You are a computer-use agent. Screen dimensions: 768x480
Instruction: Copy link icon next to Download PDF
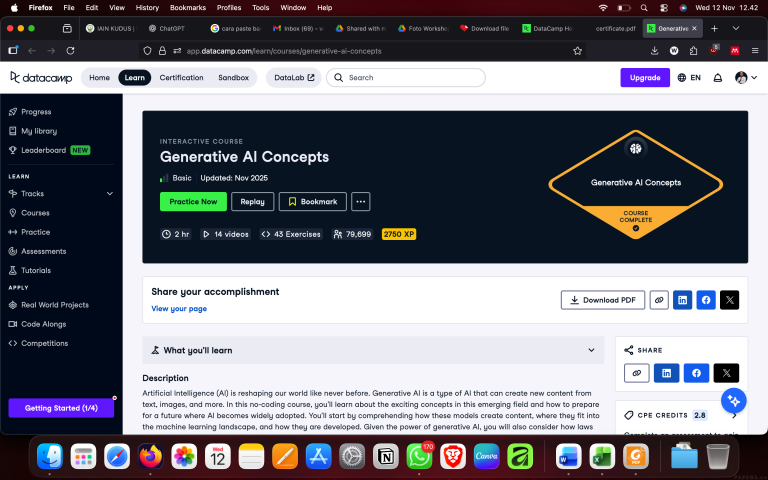[659, 300]
